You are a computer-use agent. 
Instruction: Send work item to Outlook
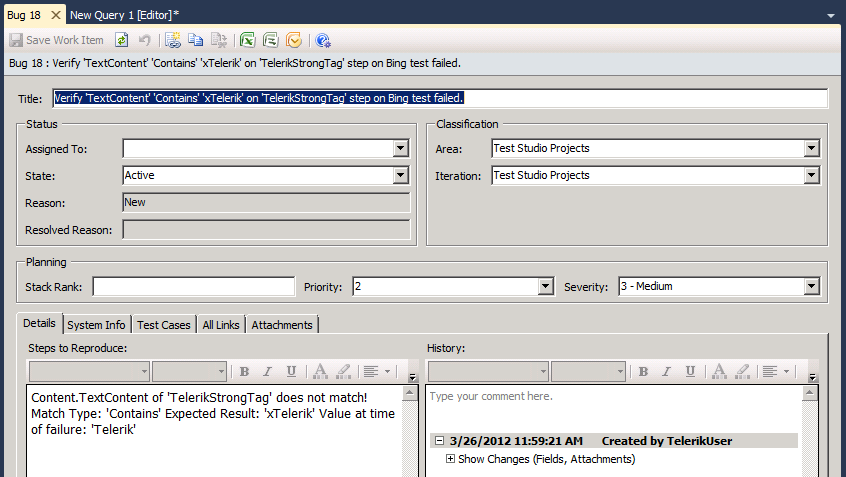(x=294, y=40)
